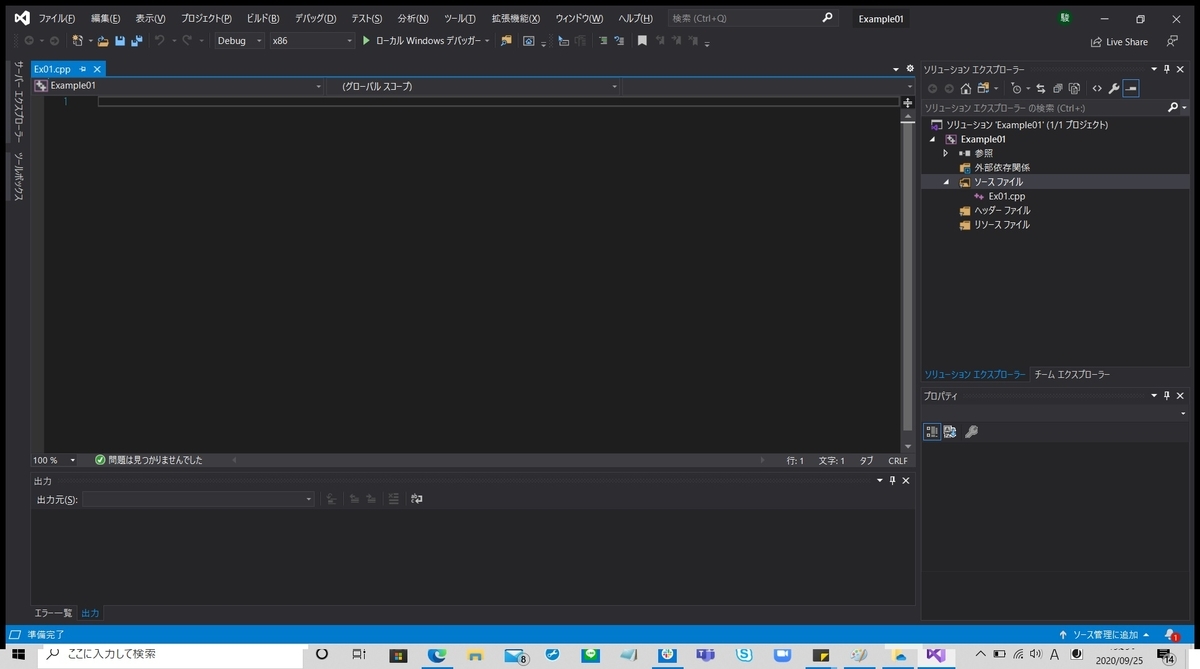Click the Windows Start button
The width and height of the screenshot is (1200, 669).
tap(18, 655)
